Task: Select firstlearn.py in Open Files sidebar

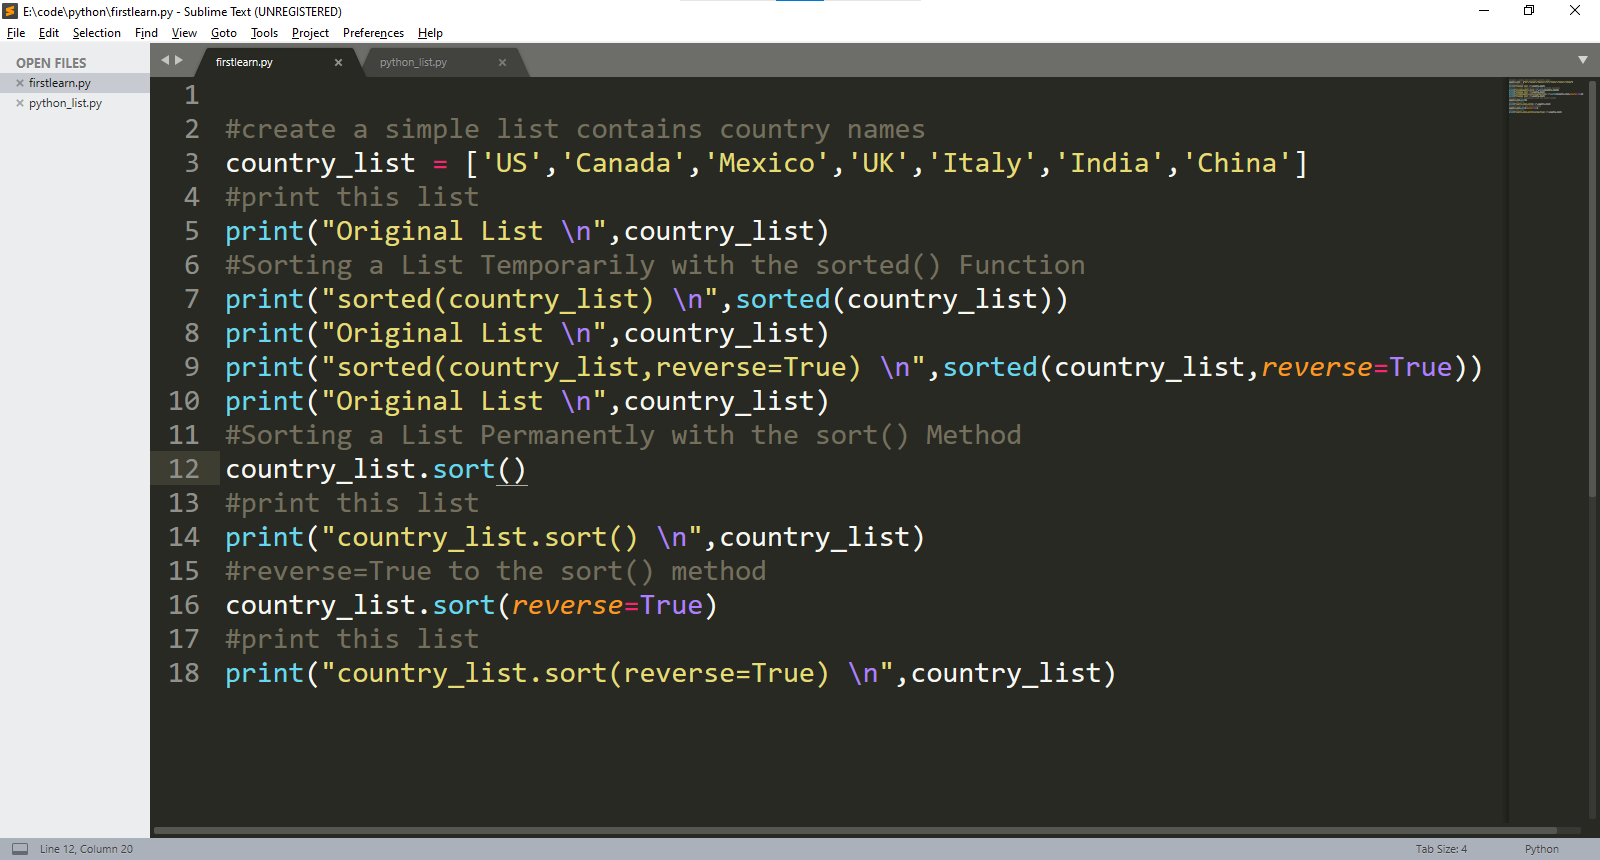Action: [75, 83]
